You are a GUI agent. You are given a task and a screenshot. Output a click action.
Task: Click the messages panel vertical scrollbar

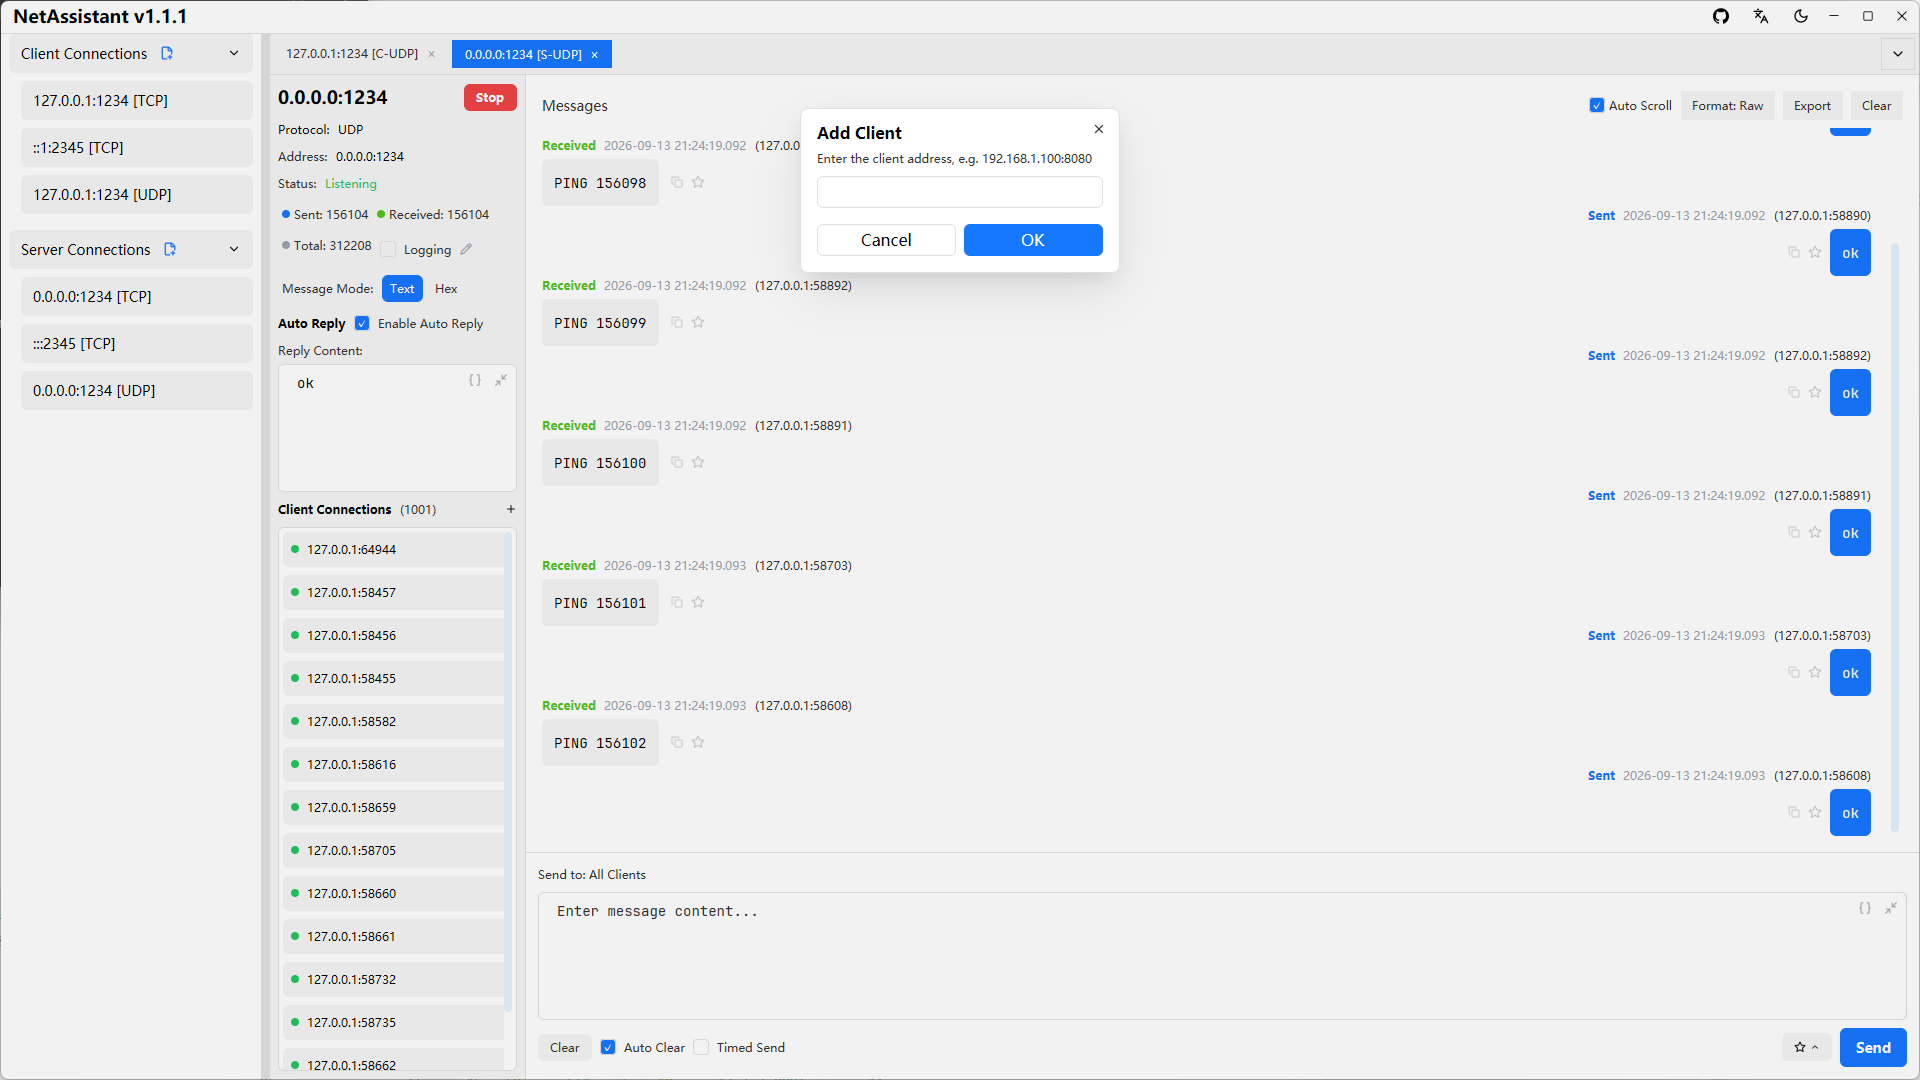click(x=1895, y=537)
